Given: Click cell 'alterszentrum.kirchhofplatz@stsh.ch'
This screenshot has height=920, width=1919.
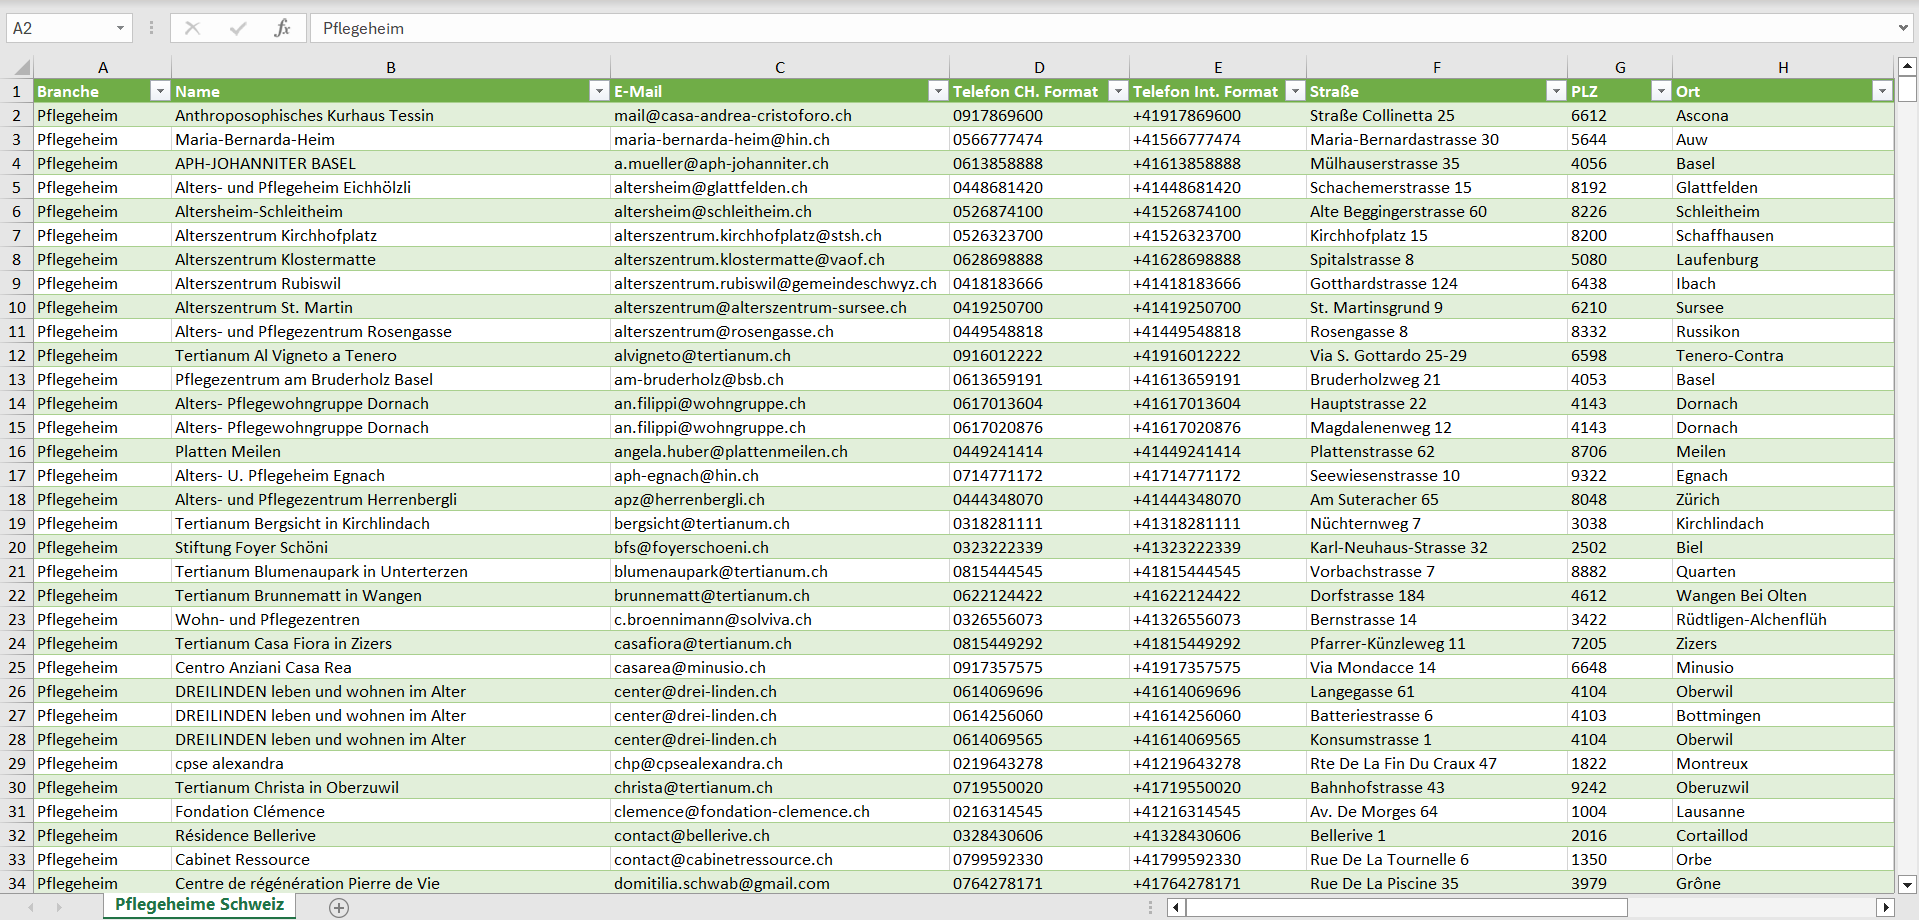Looking at the screenshot, I should click(x=780, y=235).
